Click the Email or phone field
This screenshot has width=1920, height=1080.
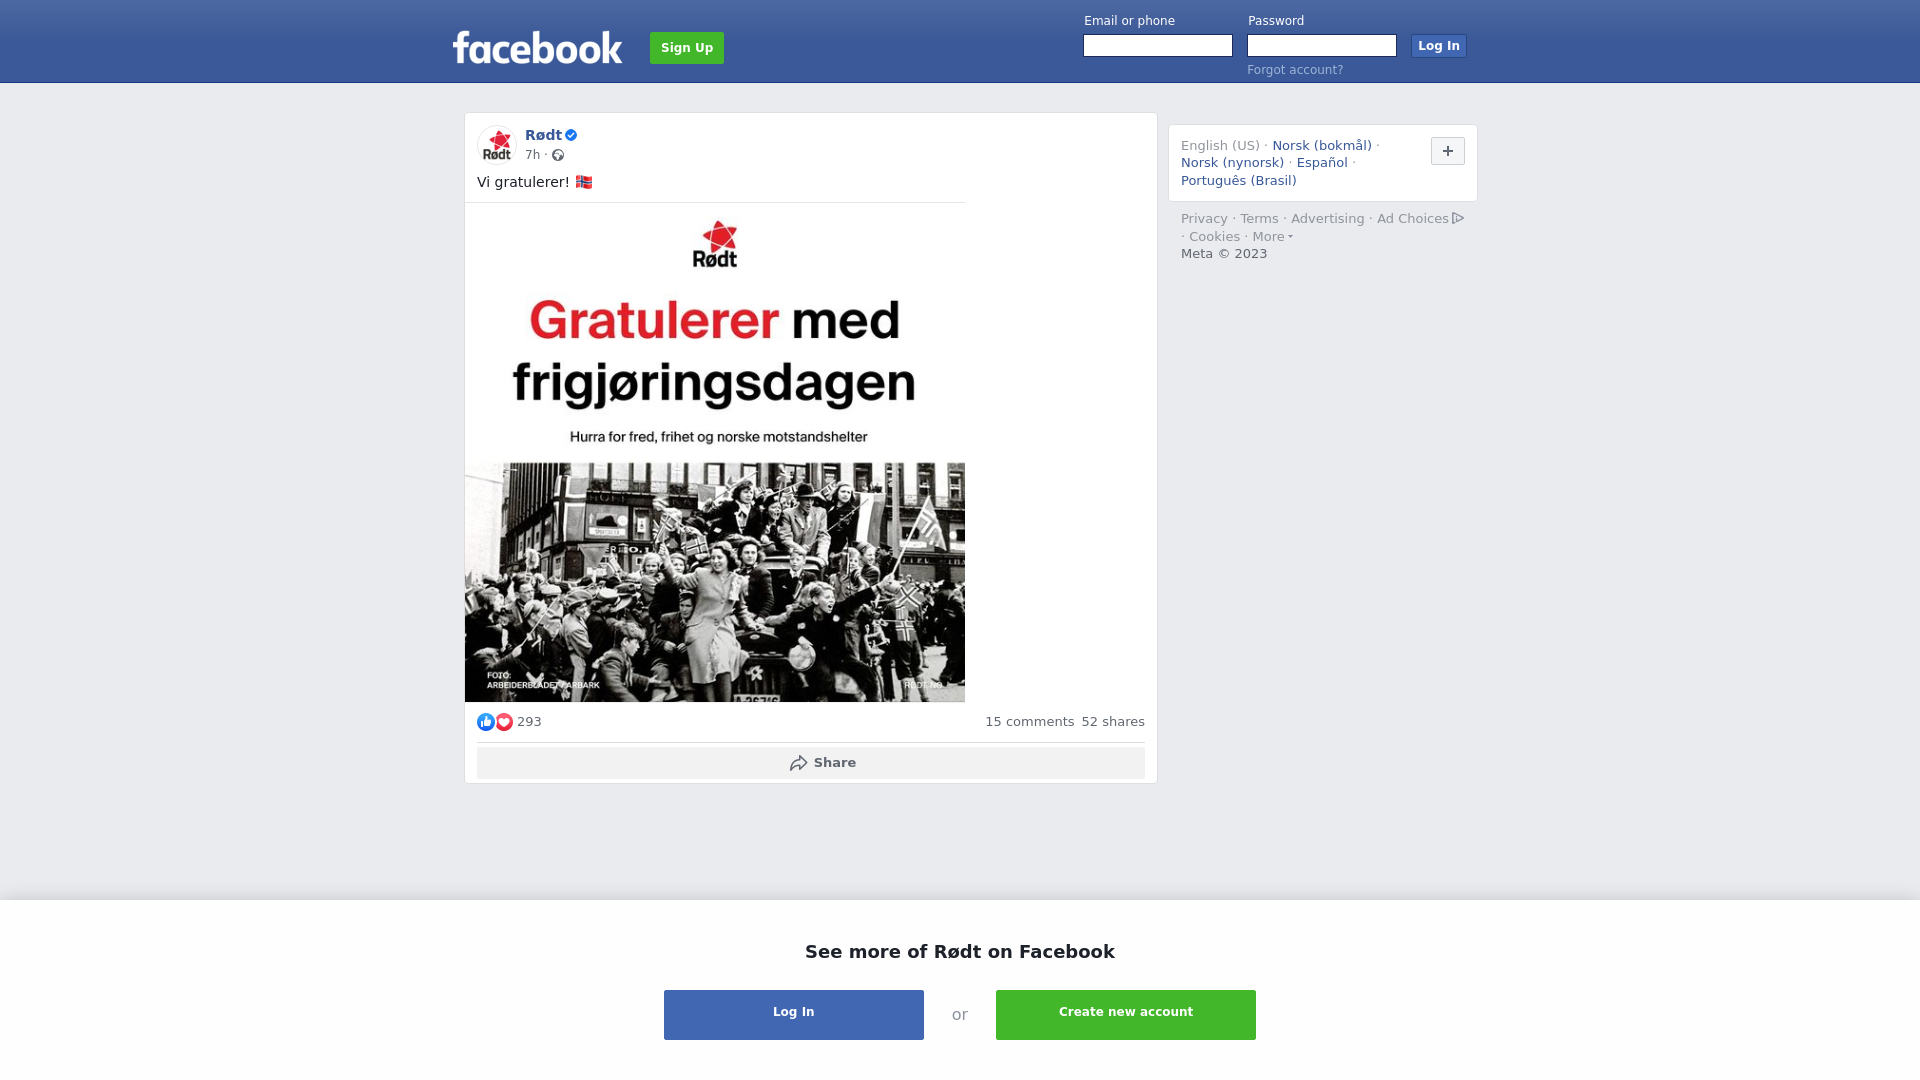1158,46
